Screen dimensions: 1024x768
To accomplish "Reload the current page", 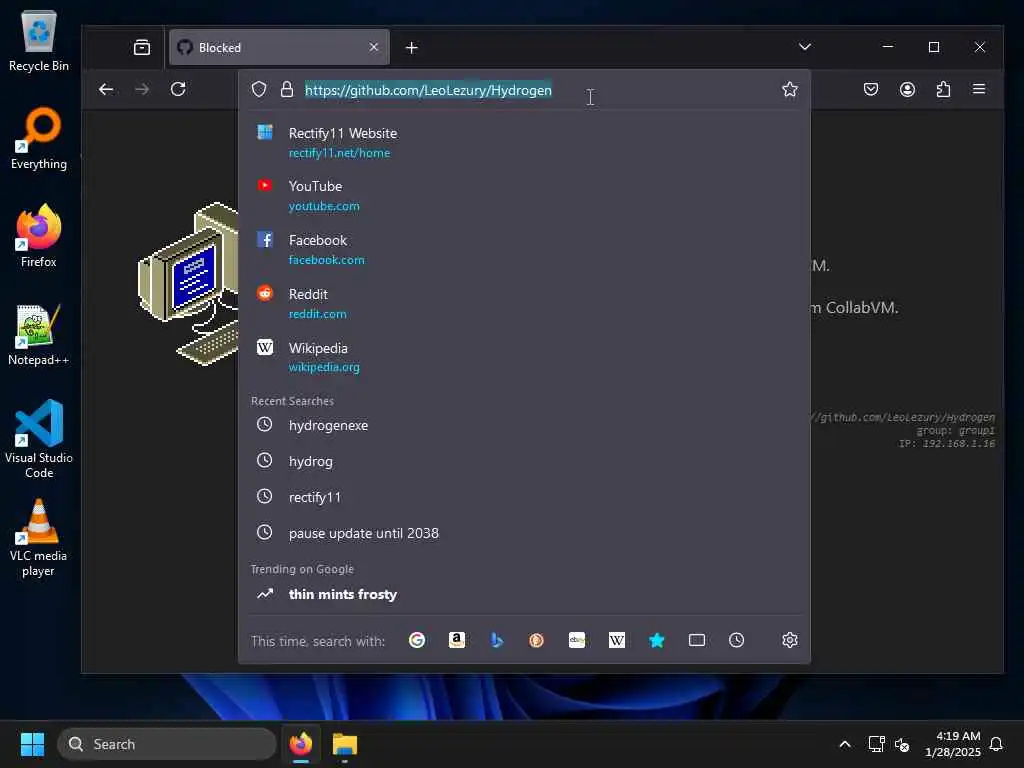I will tap(178, 89).
